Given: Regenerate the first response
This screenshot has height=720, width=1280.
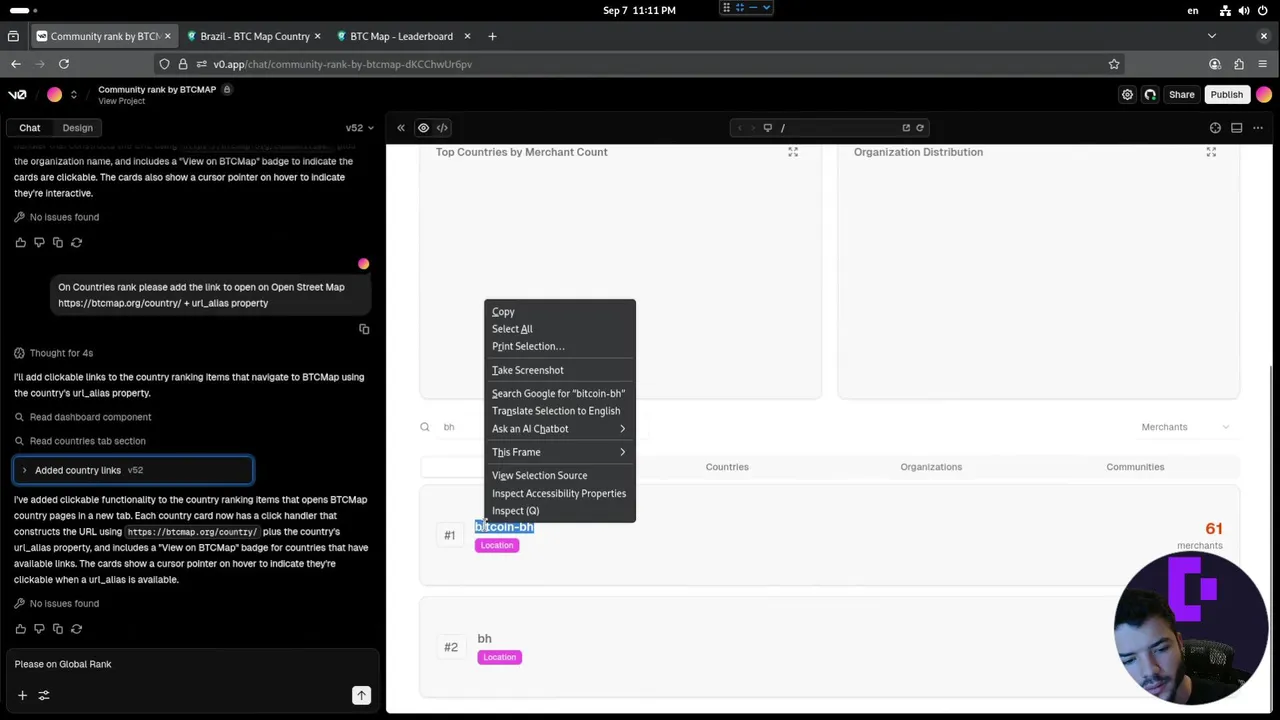Looking at the screenshot, I should click(76, 242).
